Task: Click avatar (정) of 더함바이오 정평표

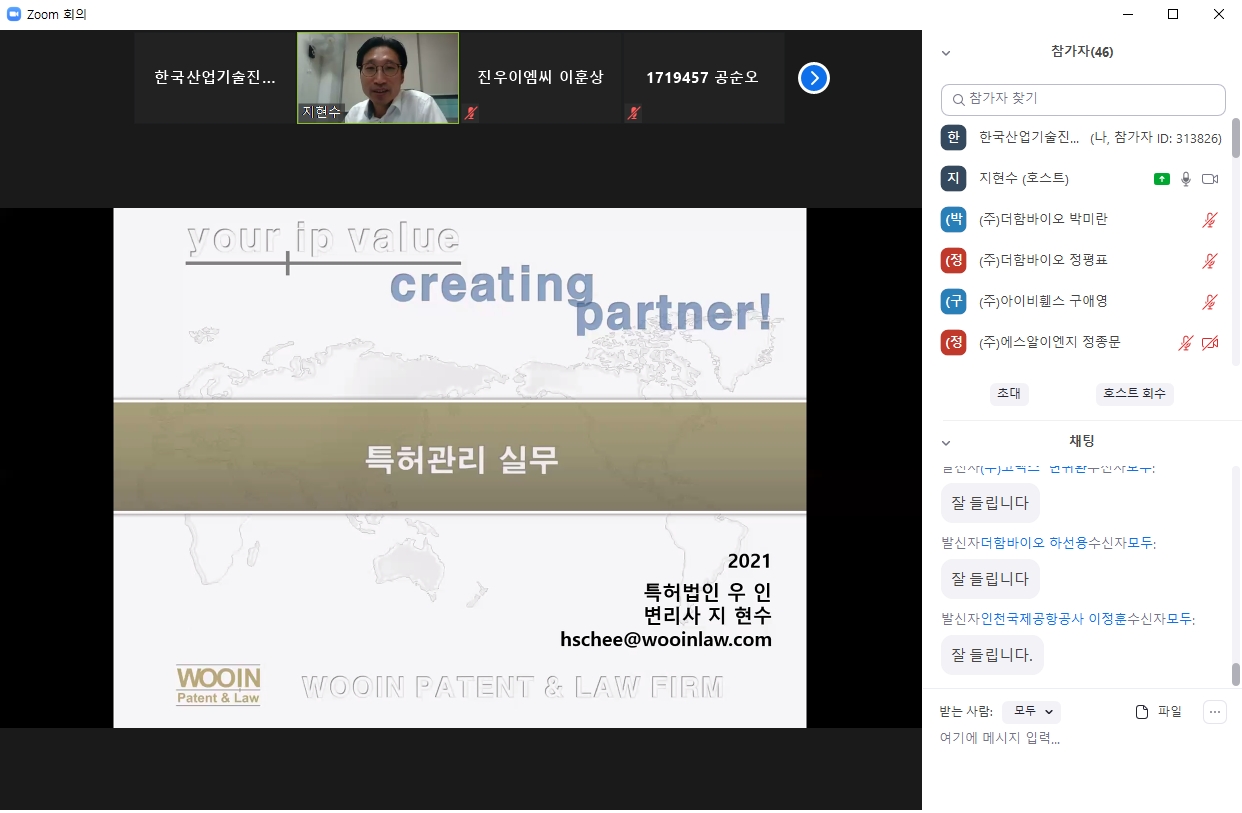Action: point(953,261)
